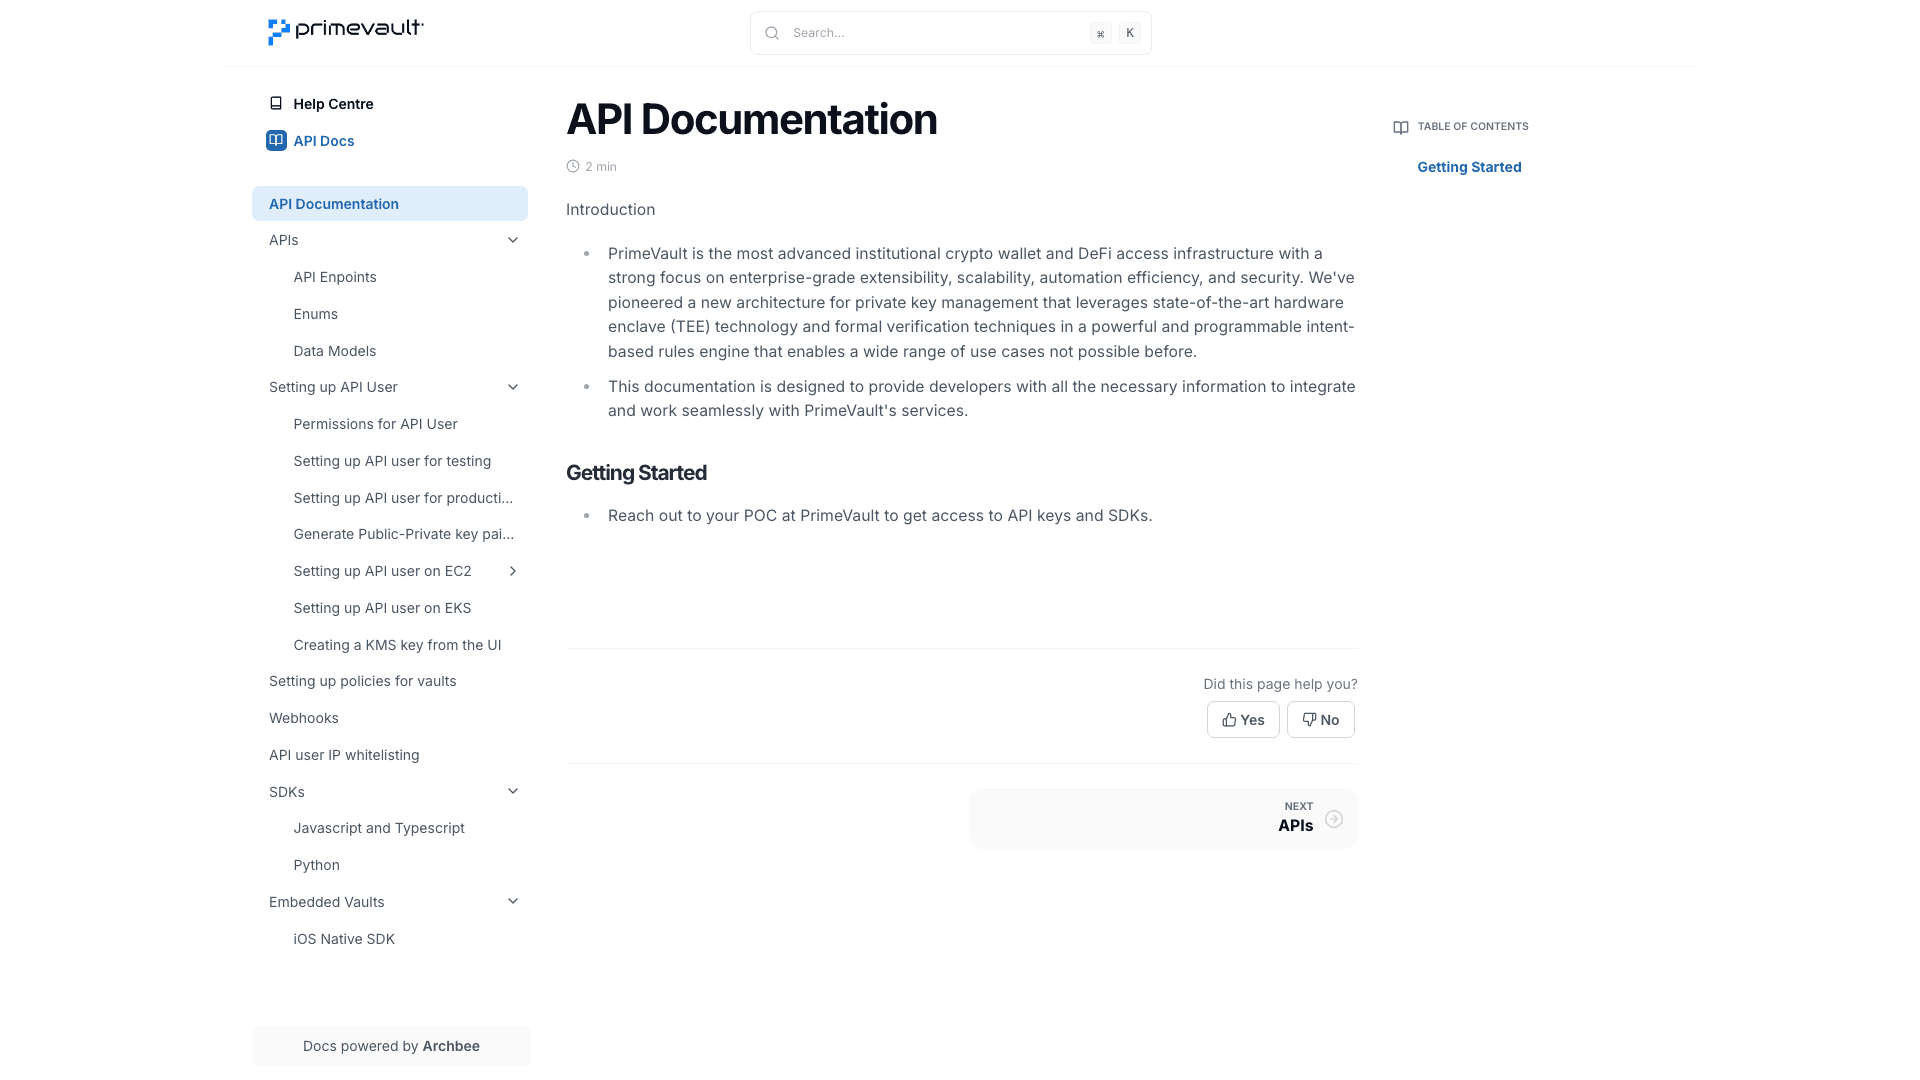
Task: Click the Getting Started link in table of contents
Action: click(x=1469, y=166)
